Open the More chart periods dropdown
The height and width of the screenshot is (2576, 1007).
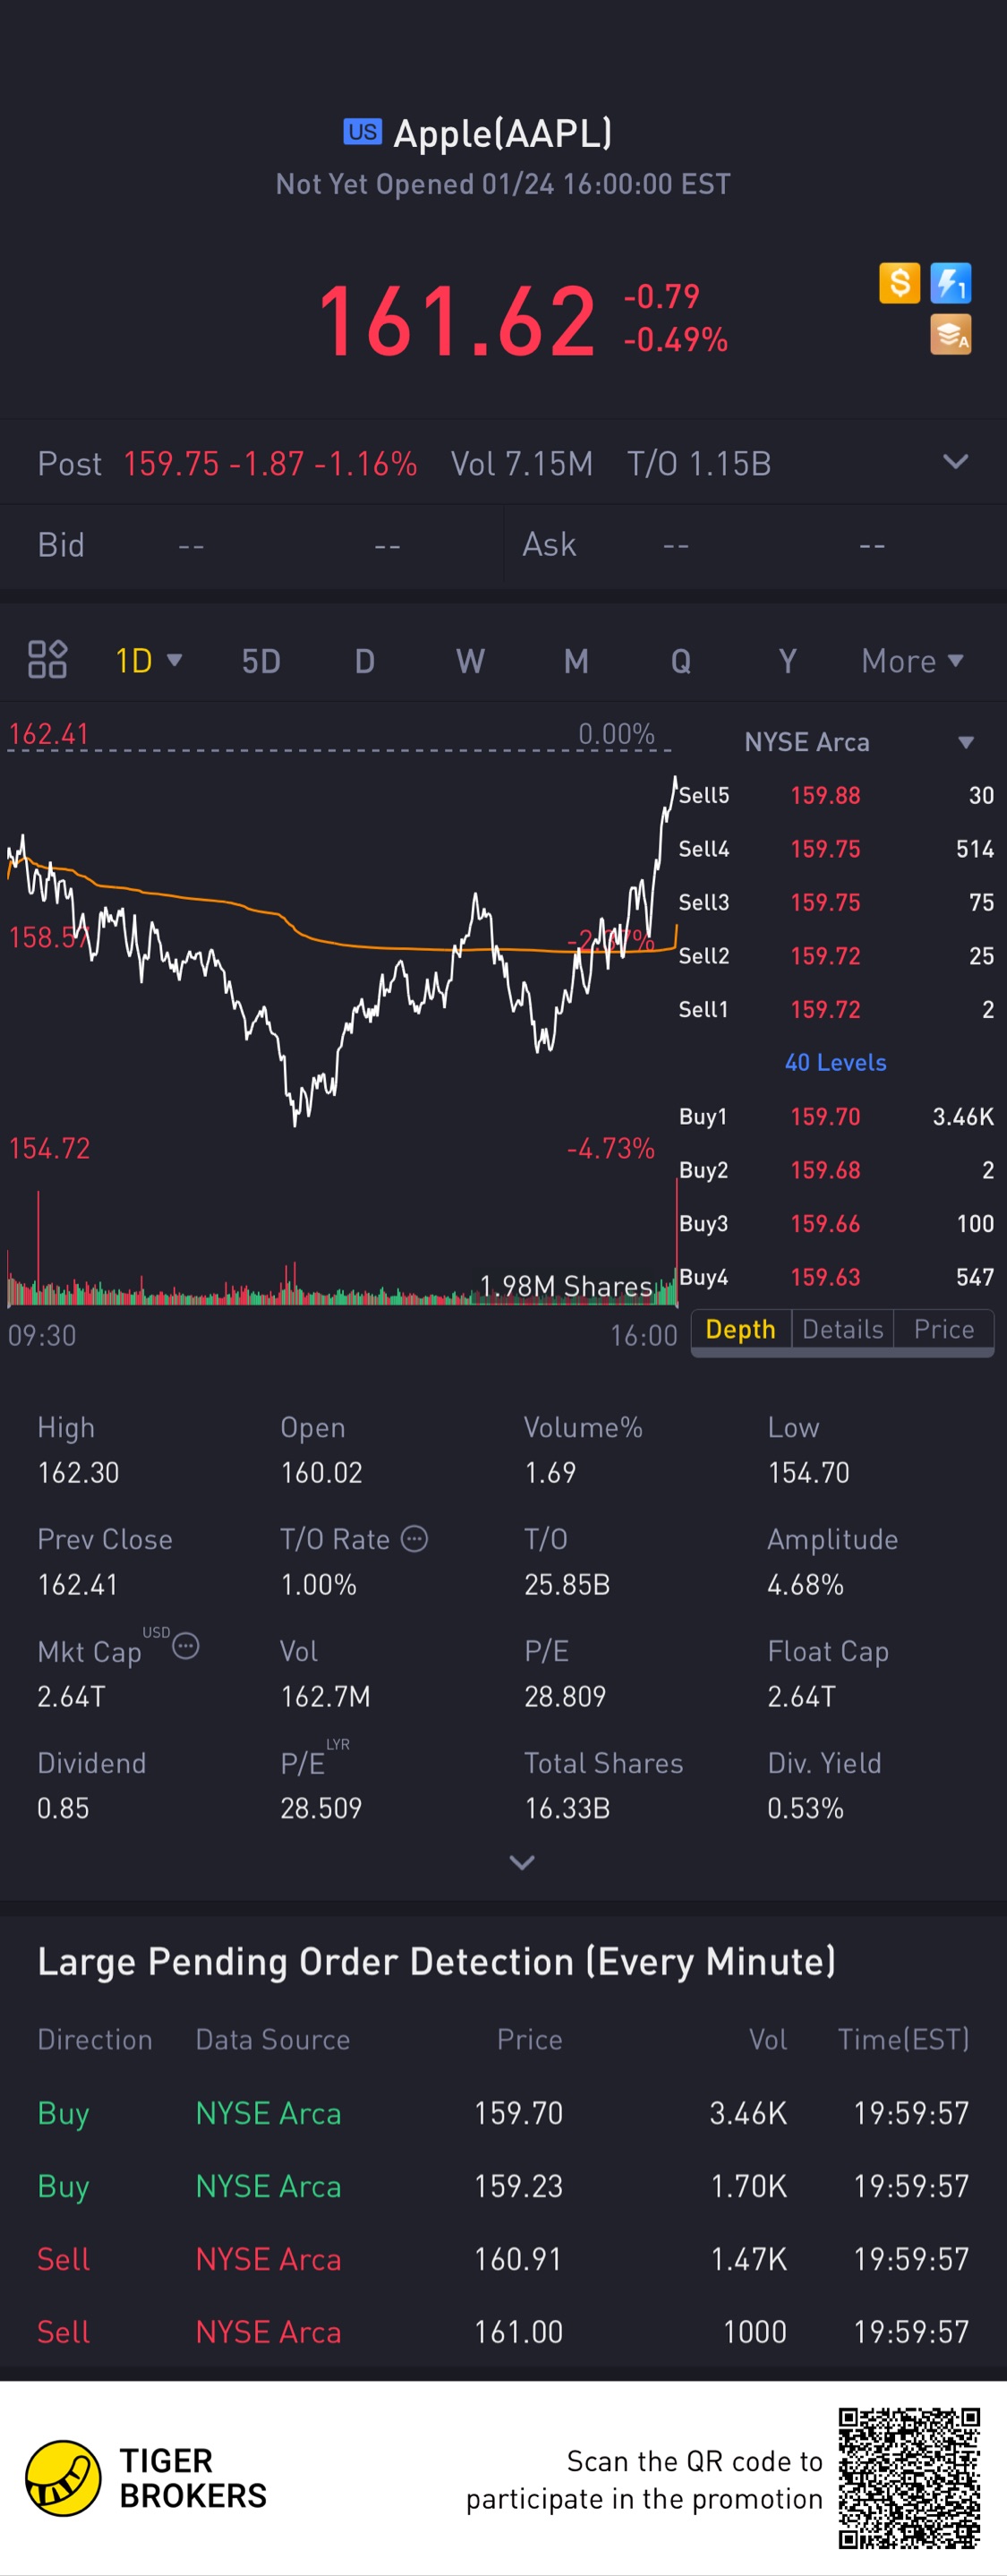[911, 661]
